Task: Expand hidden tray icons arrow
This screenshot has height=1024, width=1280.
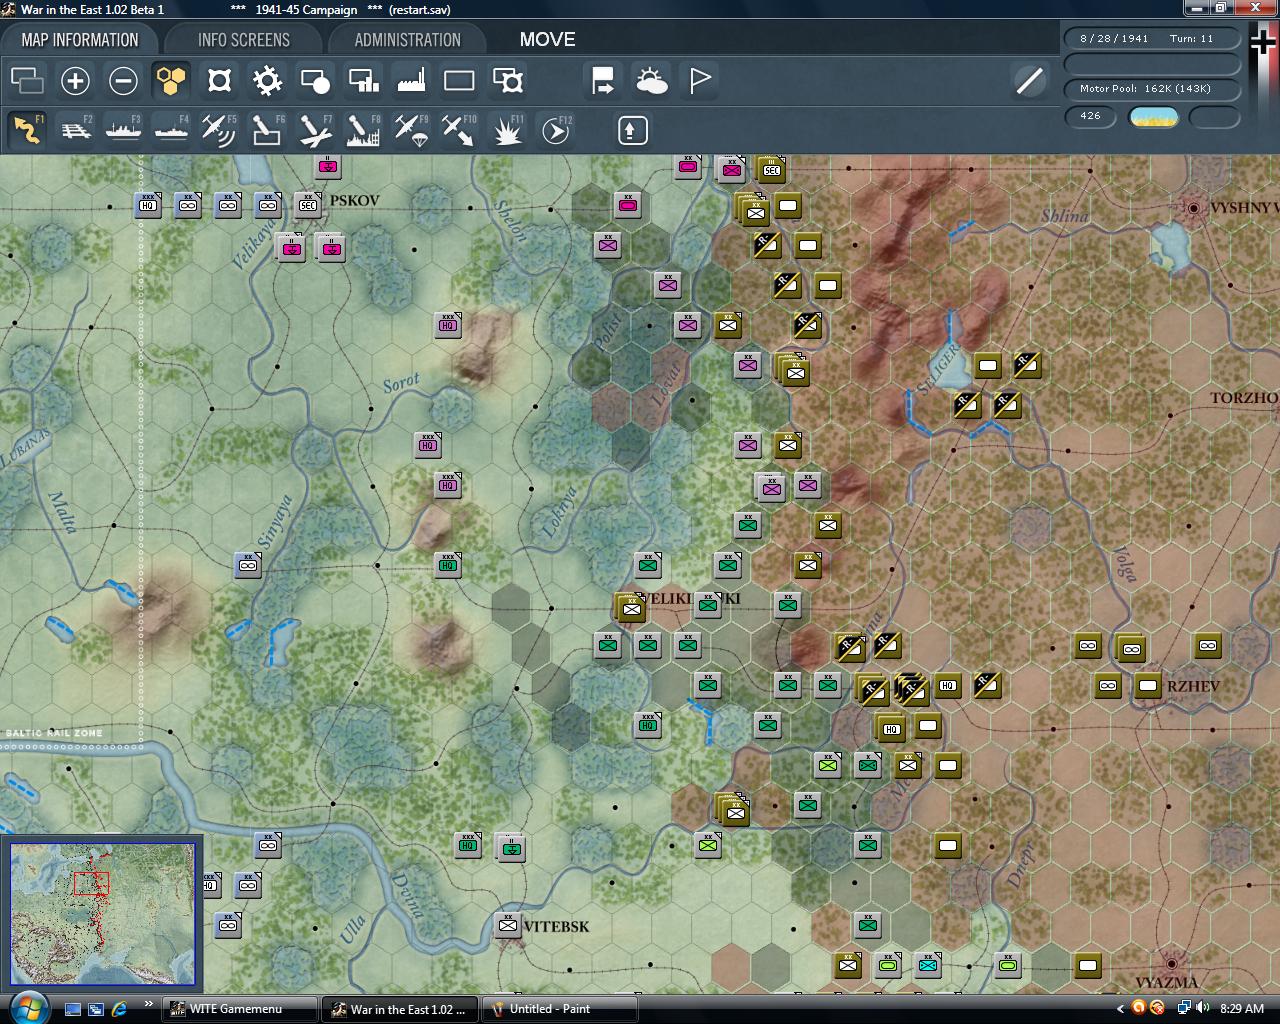Action: (1120, 1009)
